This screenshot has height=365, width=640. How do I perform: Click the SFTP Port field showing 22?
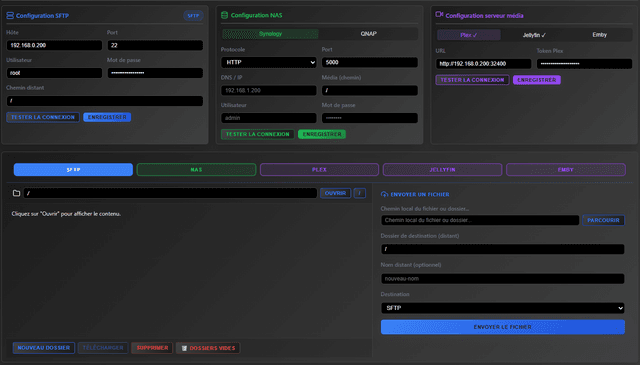pos(155,45)
